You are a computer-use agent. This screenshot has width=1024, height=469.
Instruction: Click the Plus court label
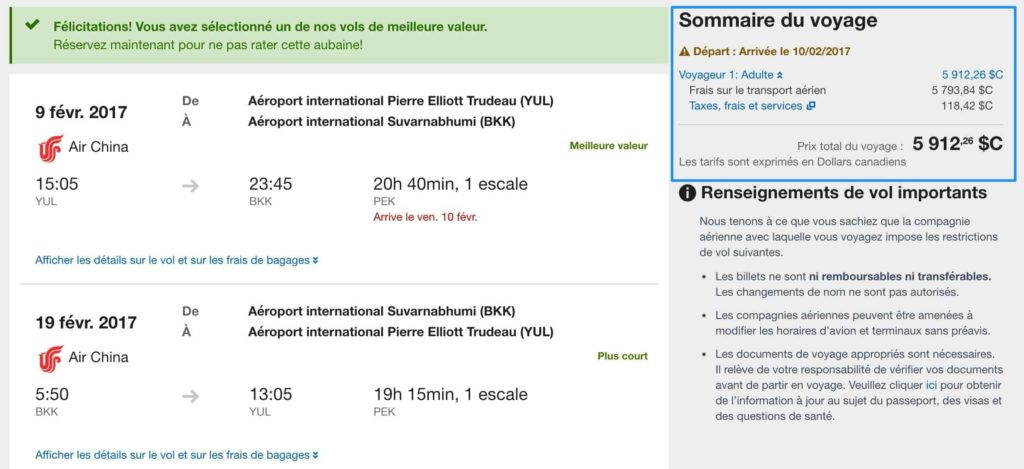pyautogui.click(x=622, y=356)
